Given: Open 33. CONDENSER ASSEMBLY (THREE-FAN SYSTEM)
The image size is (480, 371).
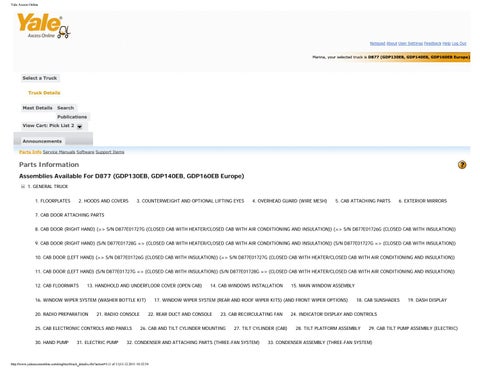Looking at the screenshot, I should (x=320, y=342).
